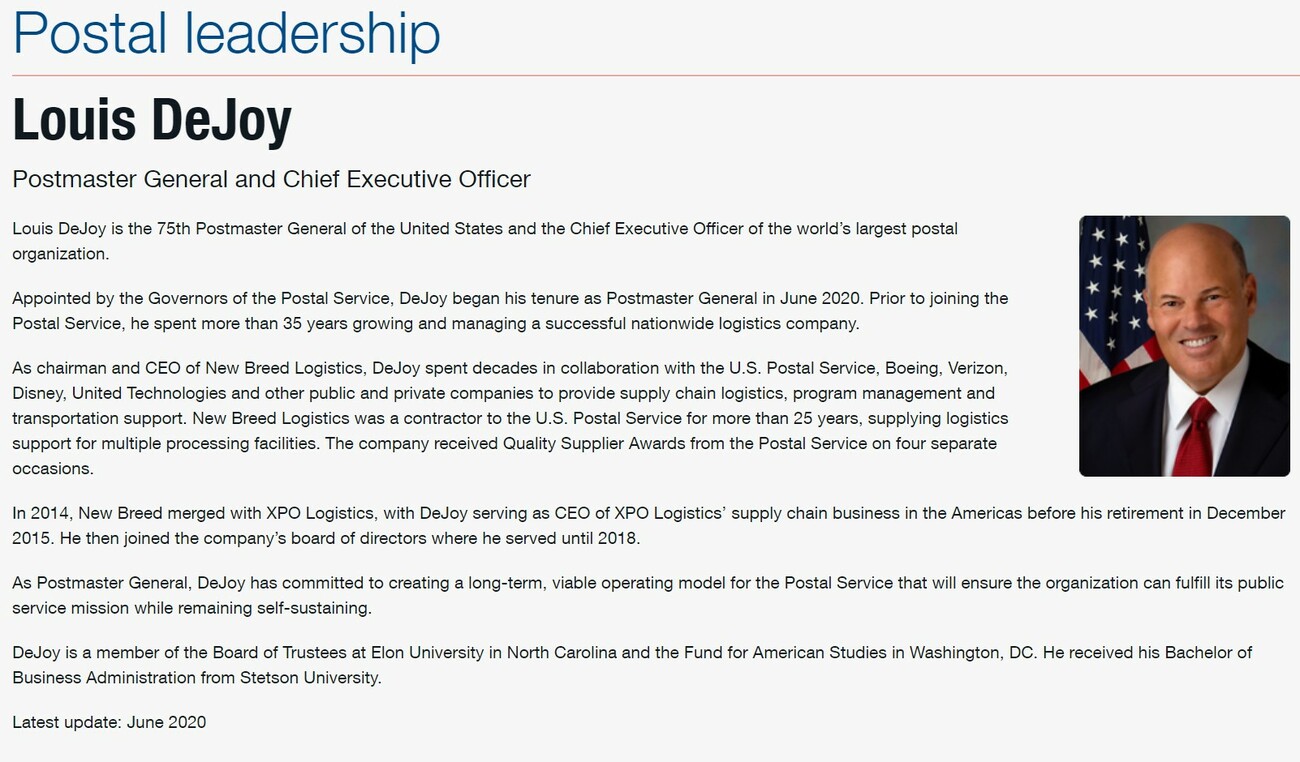This screenshot has width=1300, height=762.
Task: Select the Postmaster General and Chief Executive Officer subtitle
Action: (271, 179)
